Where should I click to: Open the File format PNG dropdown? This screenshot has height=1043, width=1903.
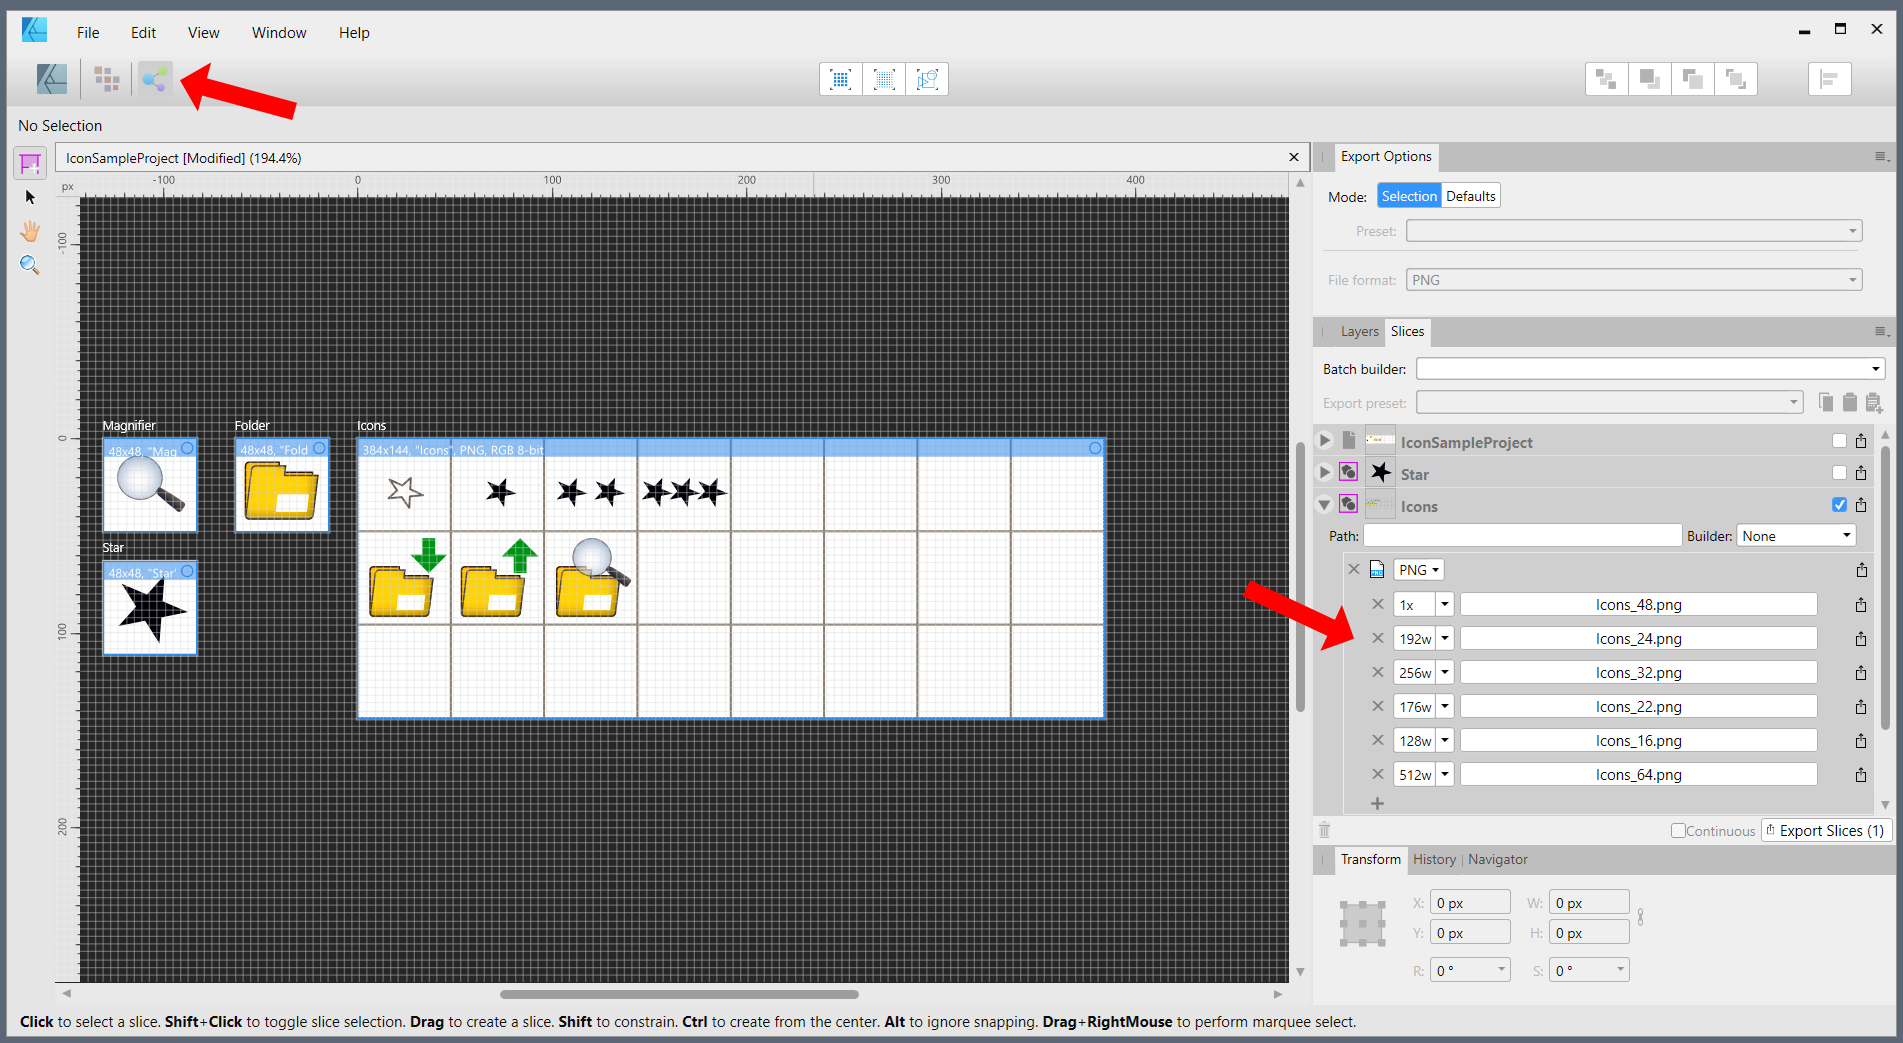tap(1633, 280)
